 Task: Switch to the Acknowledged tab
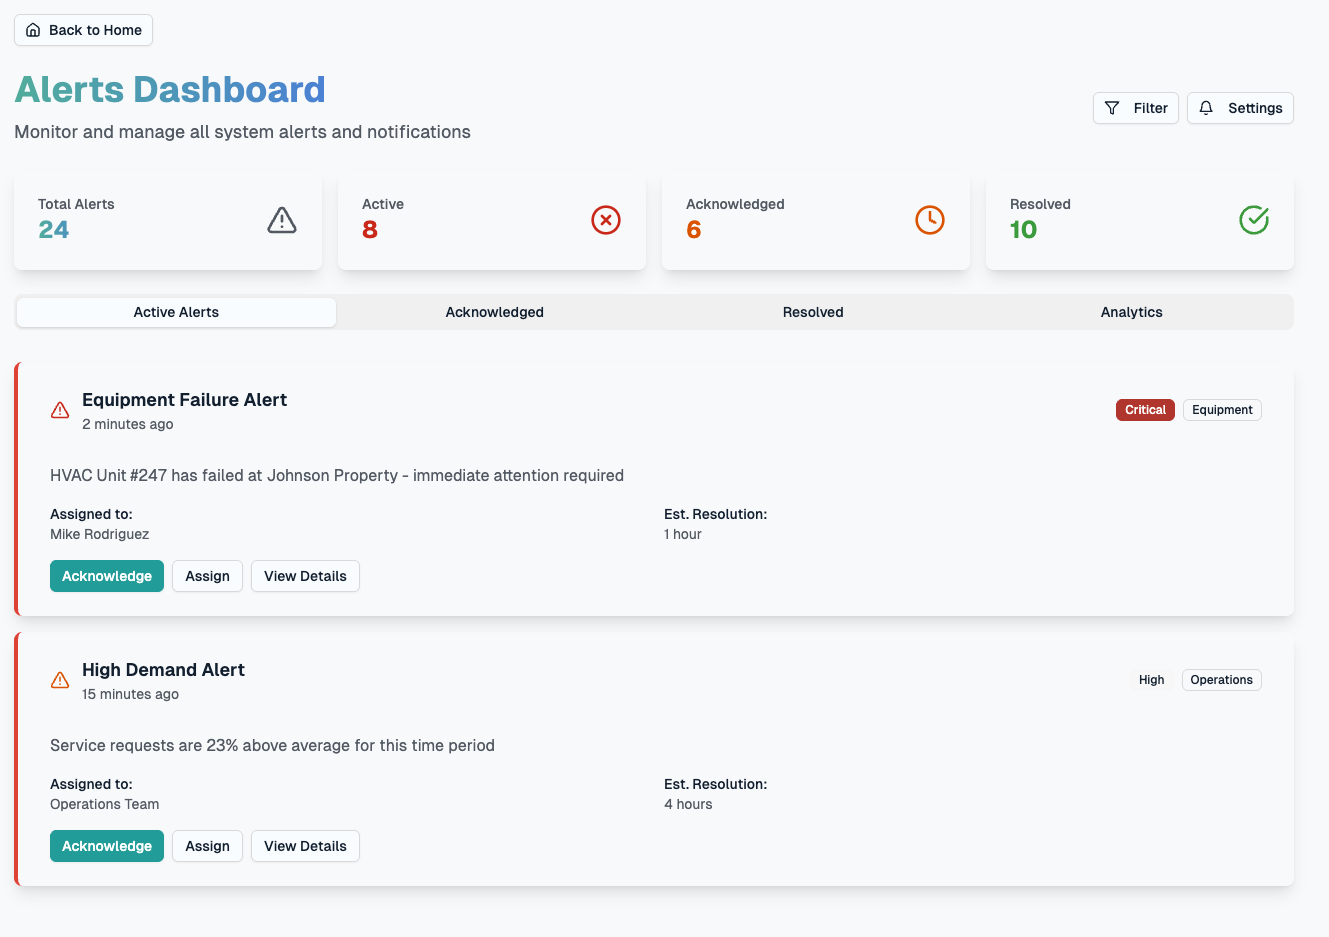point(494,312)
